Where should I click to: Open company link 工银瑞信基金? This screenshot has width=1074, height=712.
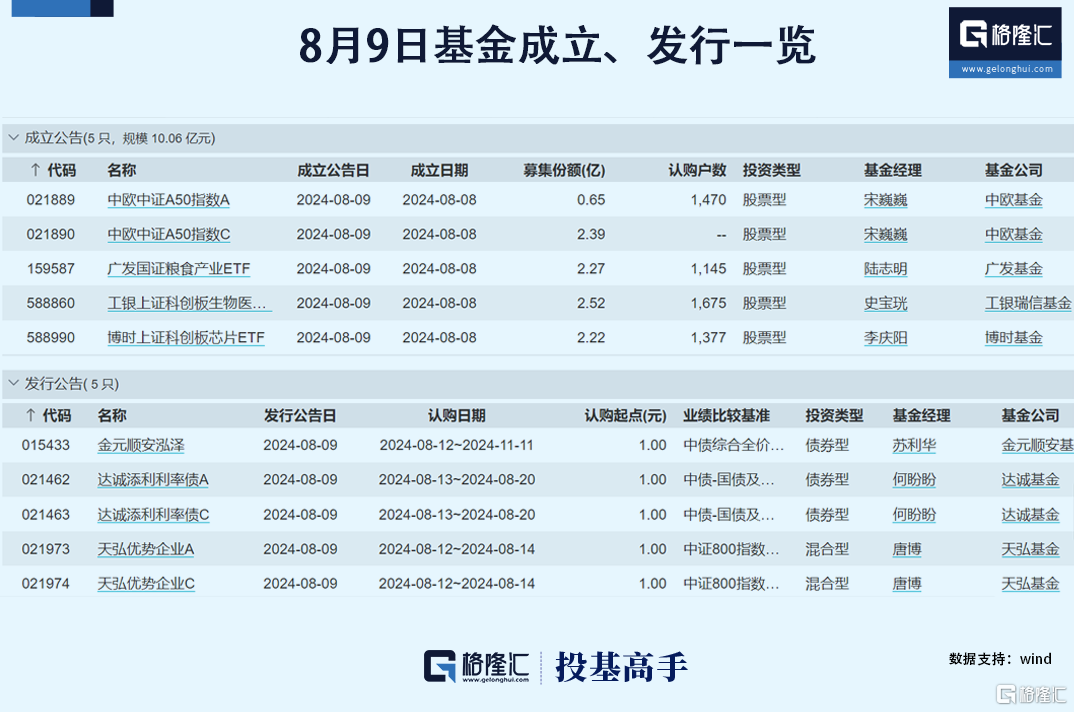1028,303
